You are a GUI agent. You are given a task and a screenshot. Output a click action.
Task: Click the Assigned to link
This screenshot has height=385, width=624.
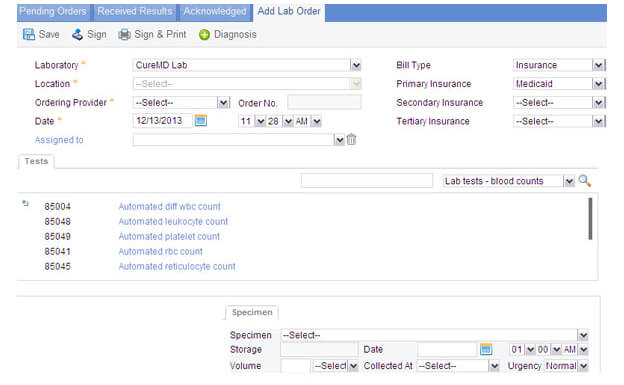[59, 140]
